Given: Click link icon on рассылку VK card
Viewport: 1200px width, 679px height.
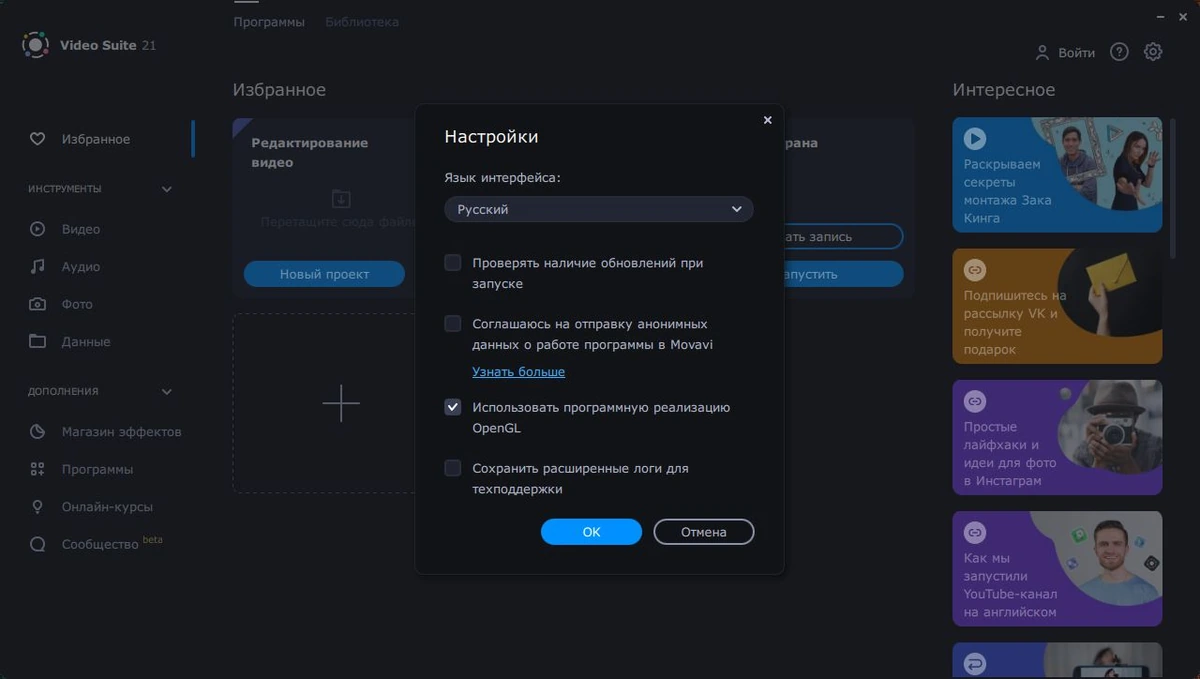Looking at the screenshot, I should pyautogui.click(x=975, y=270).
